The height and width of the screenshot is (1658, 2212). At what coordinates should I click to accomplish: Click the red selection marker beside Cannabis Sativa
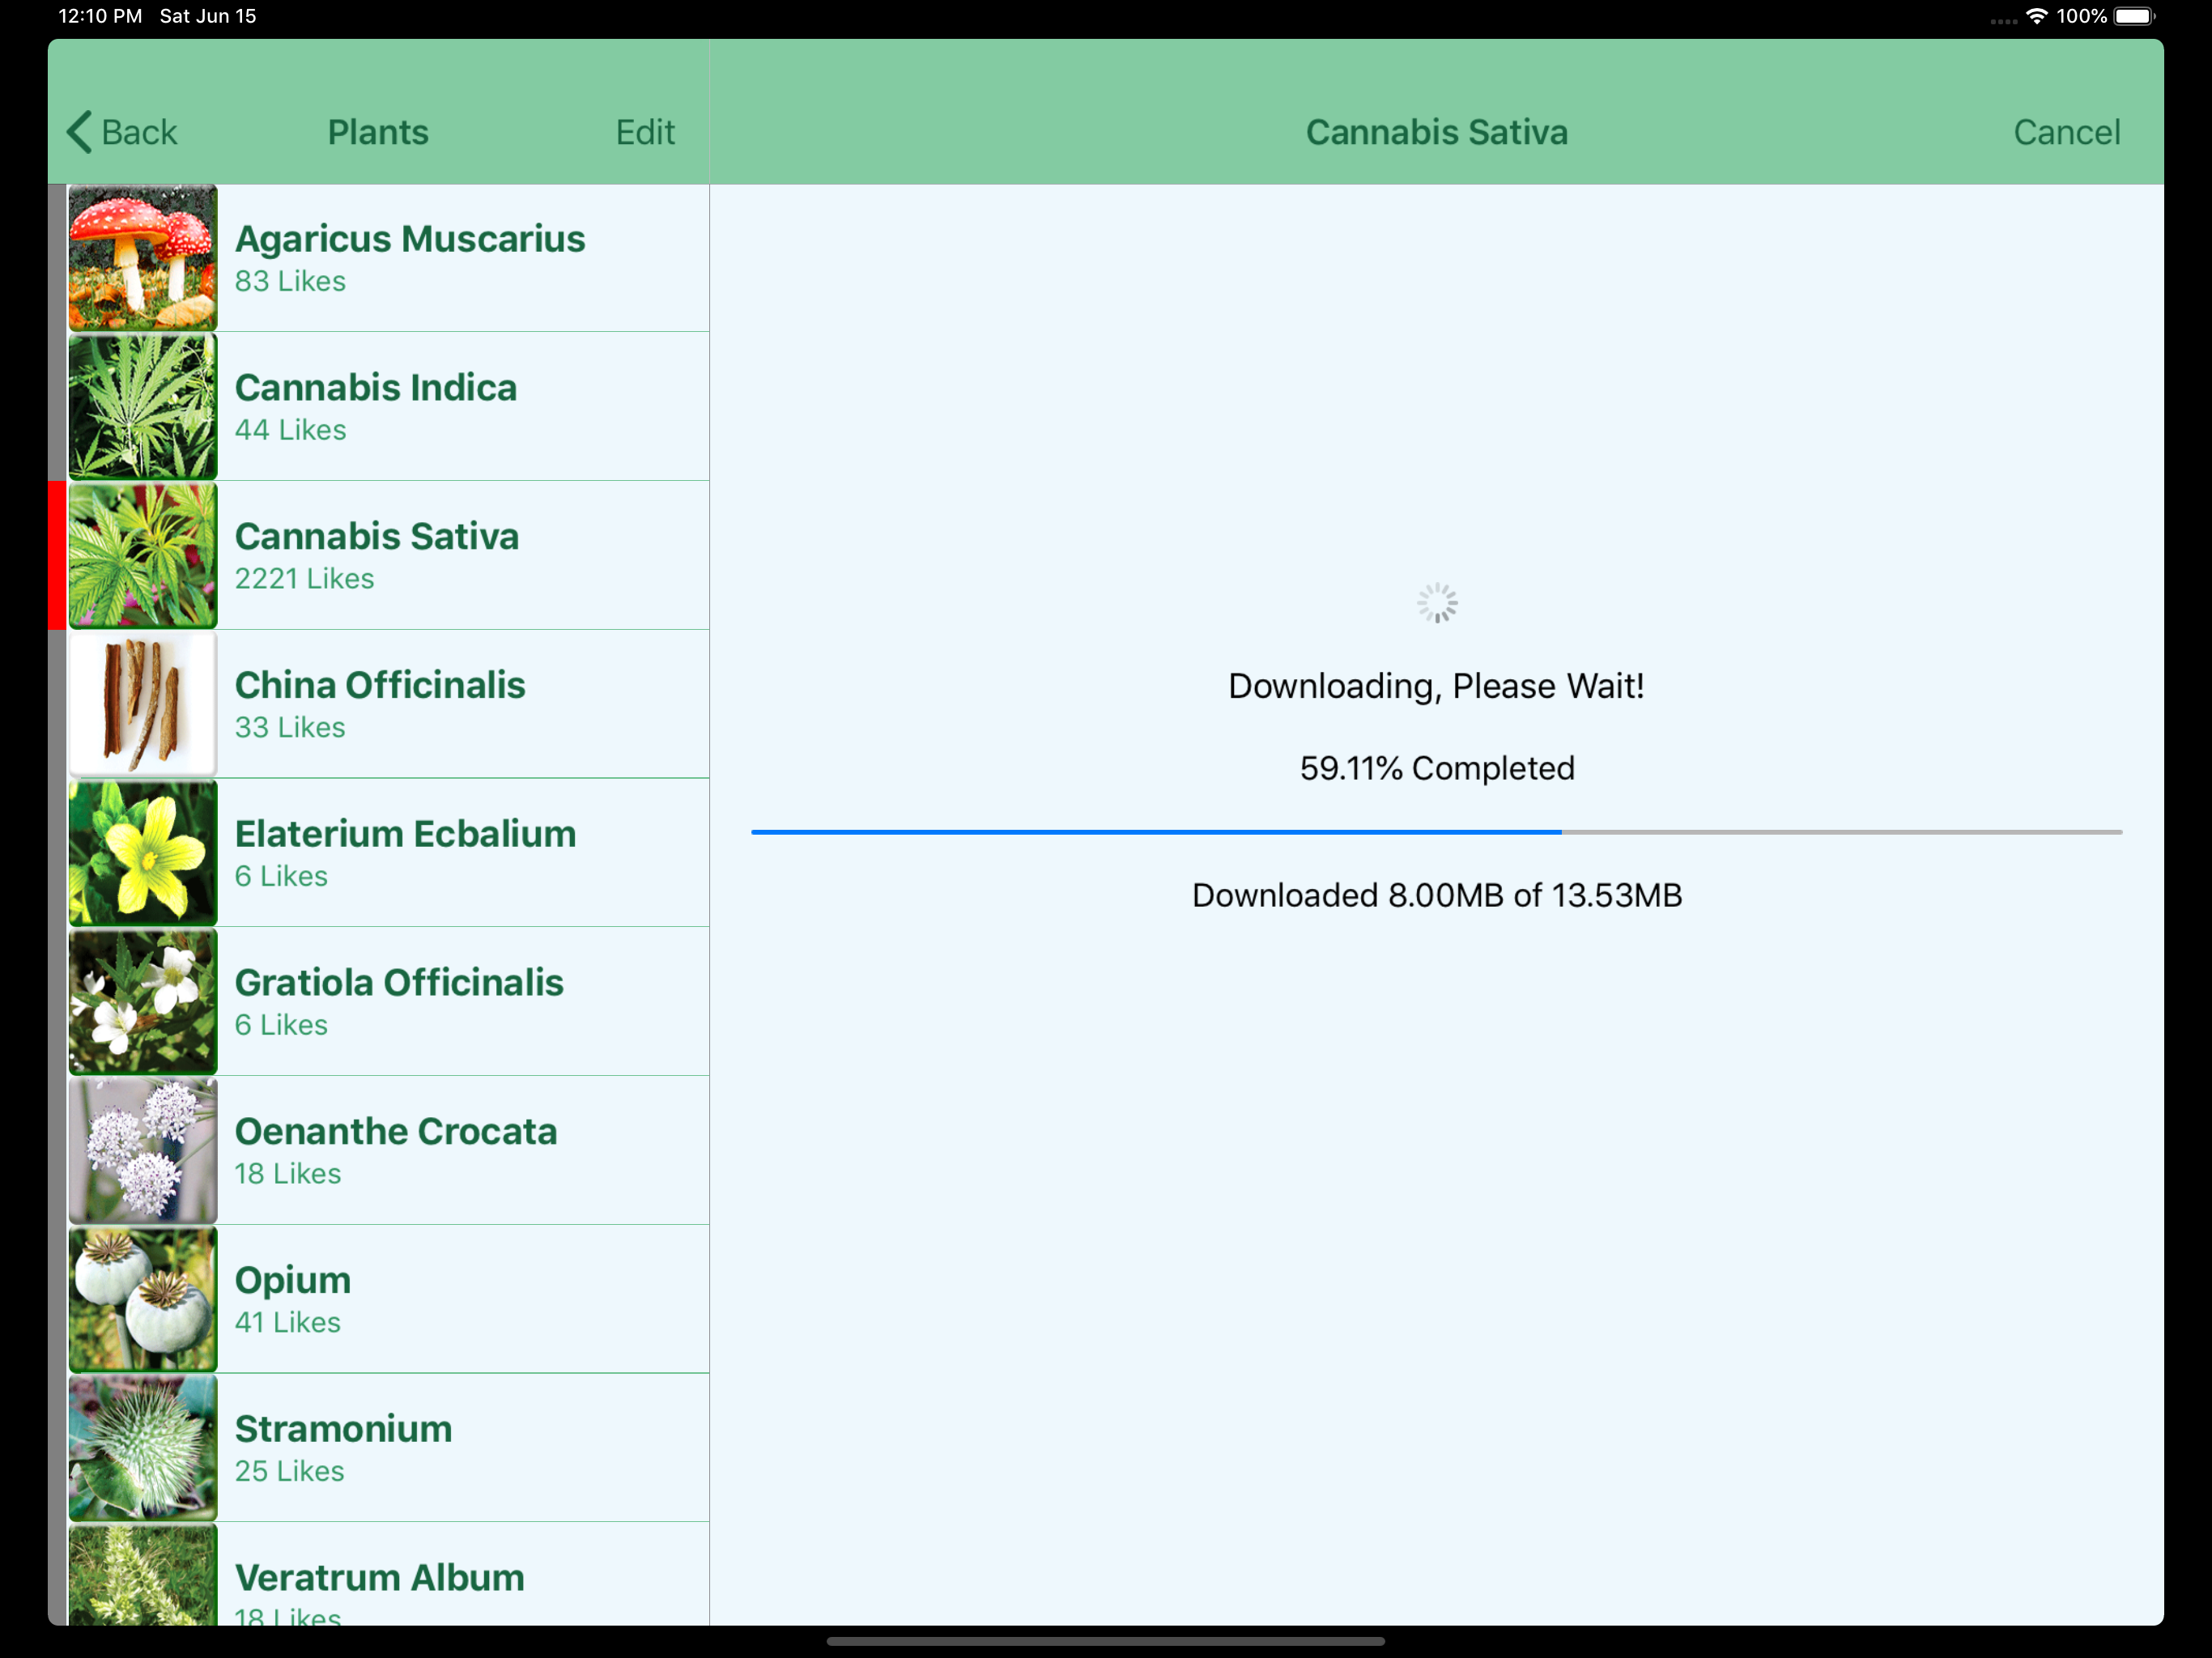pyautogui.click(x=57, y=556)
